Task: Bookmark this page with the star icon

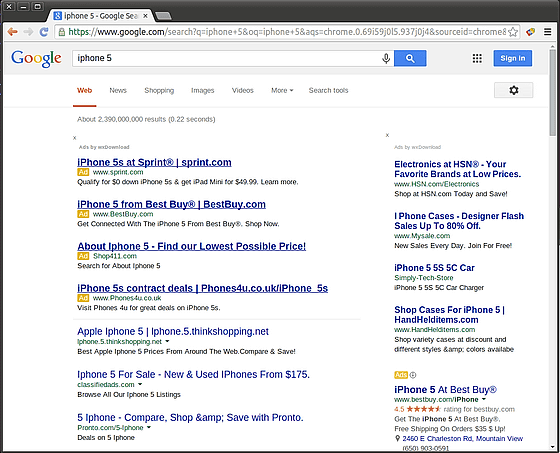Action: pos(513,32)
